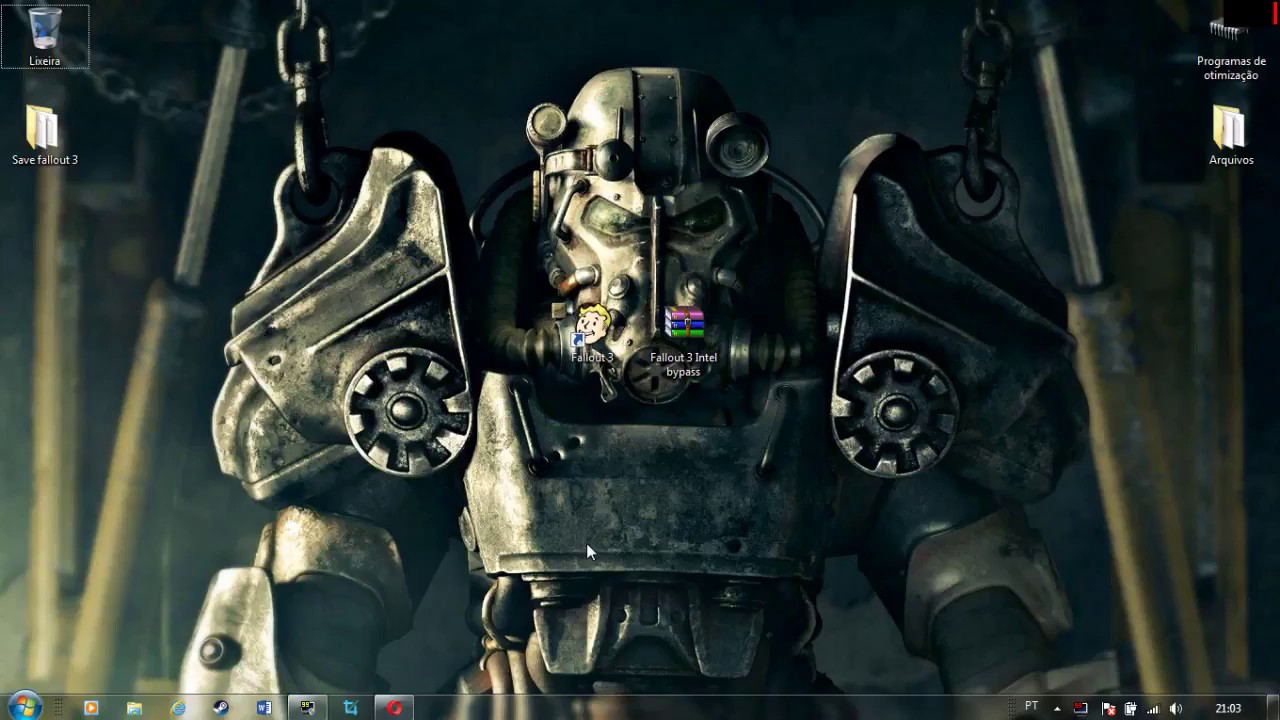Click the 21:03 taskbar clock

(x=1228, y=708)
